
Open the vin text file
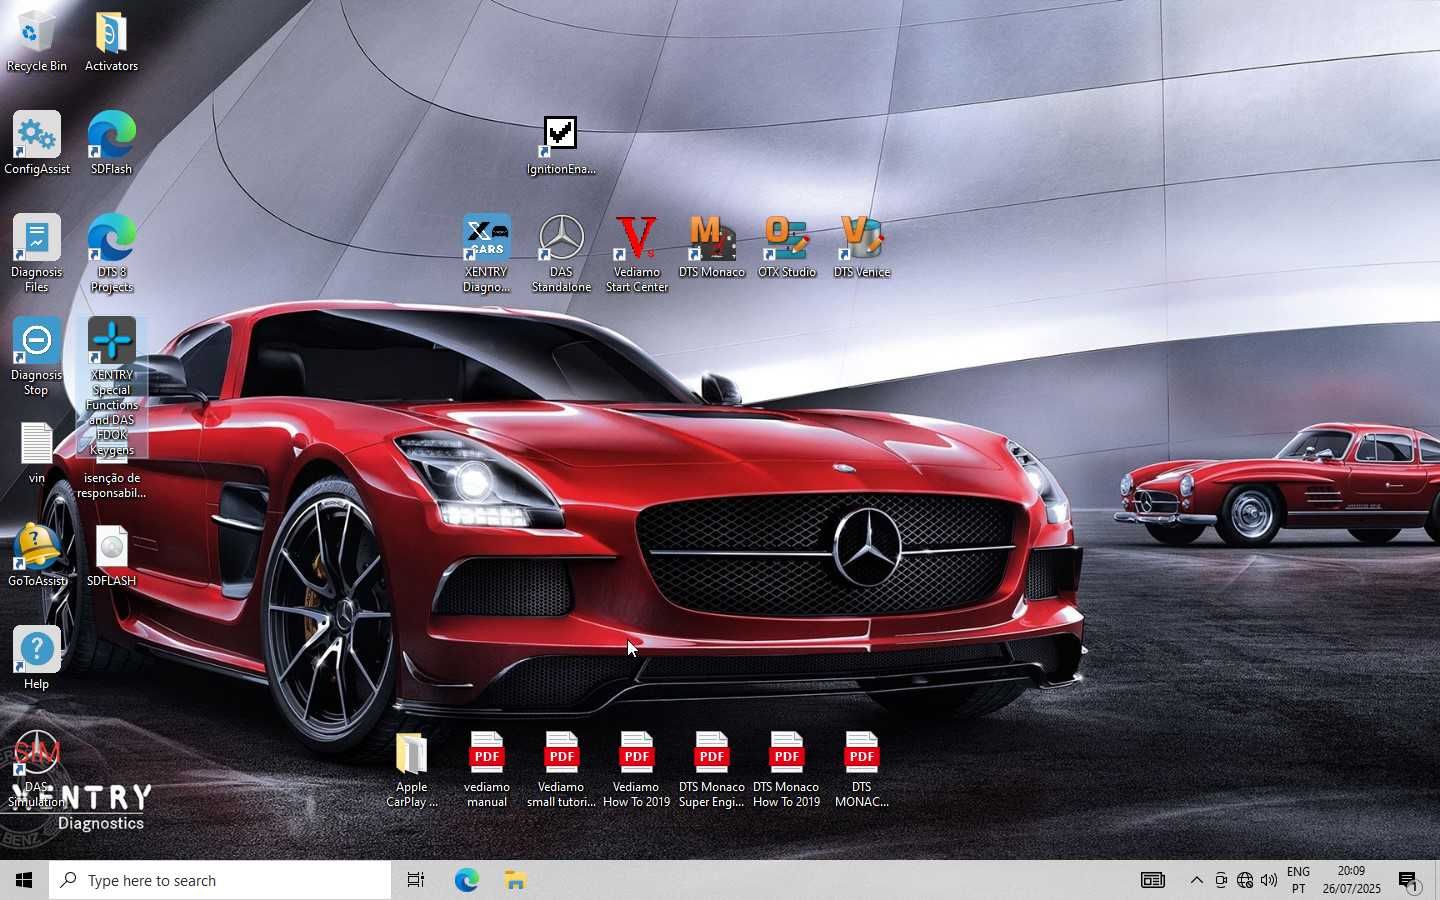click(x=37, y=454)
